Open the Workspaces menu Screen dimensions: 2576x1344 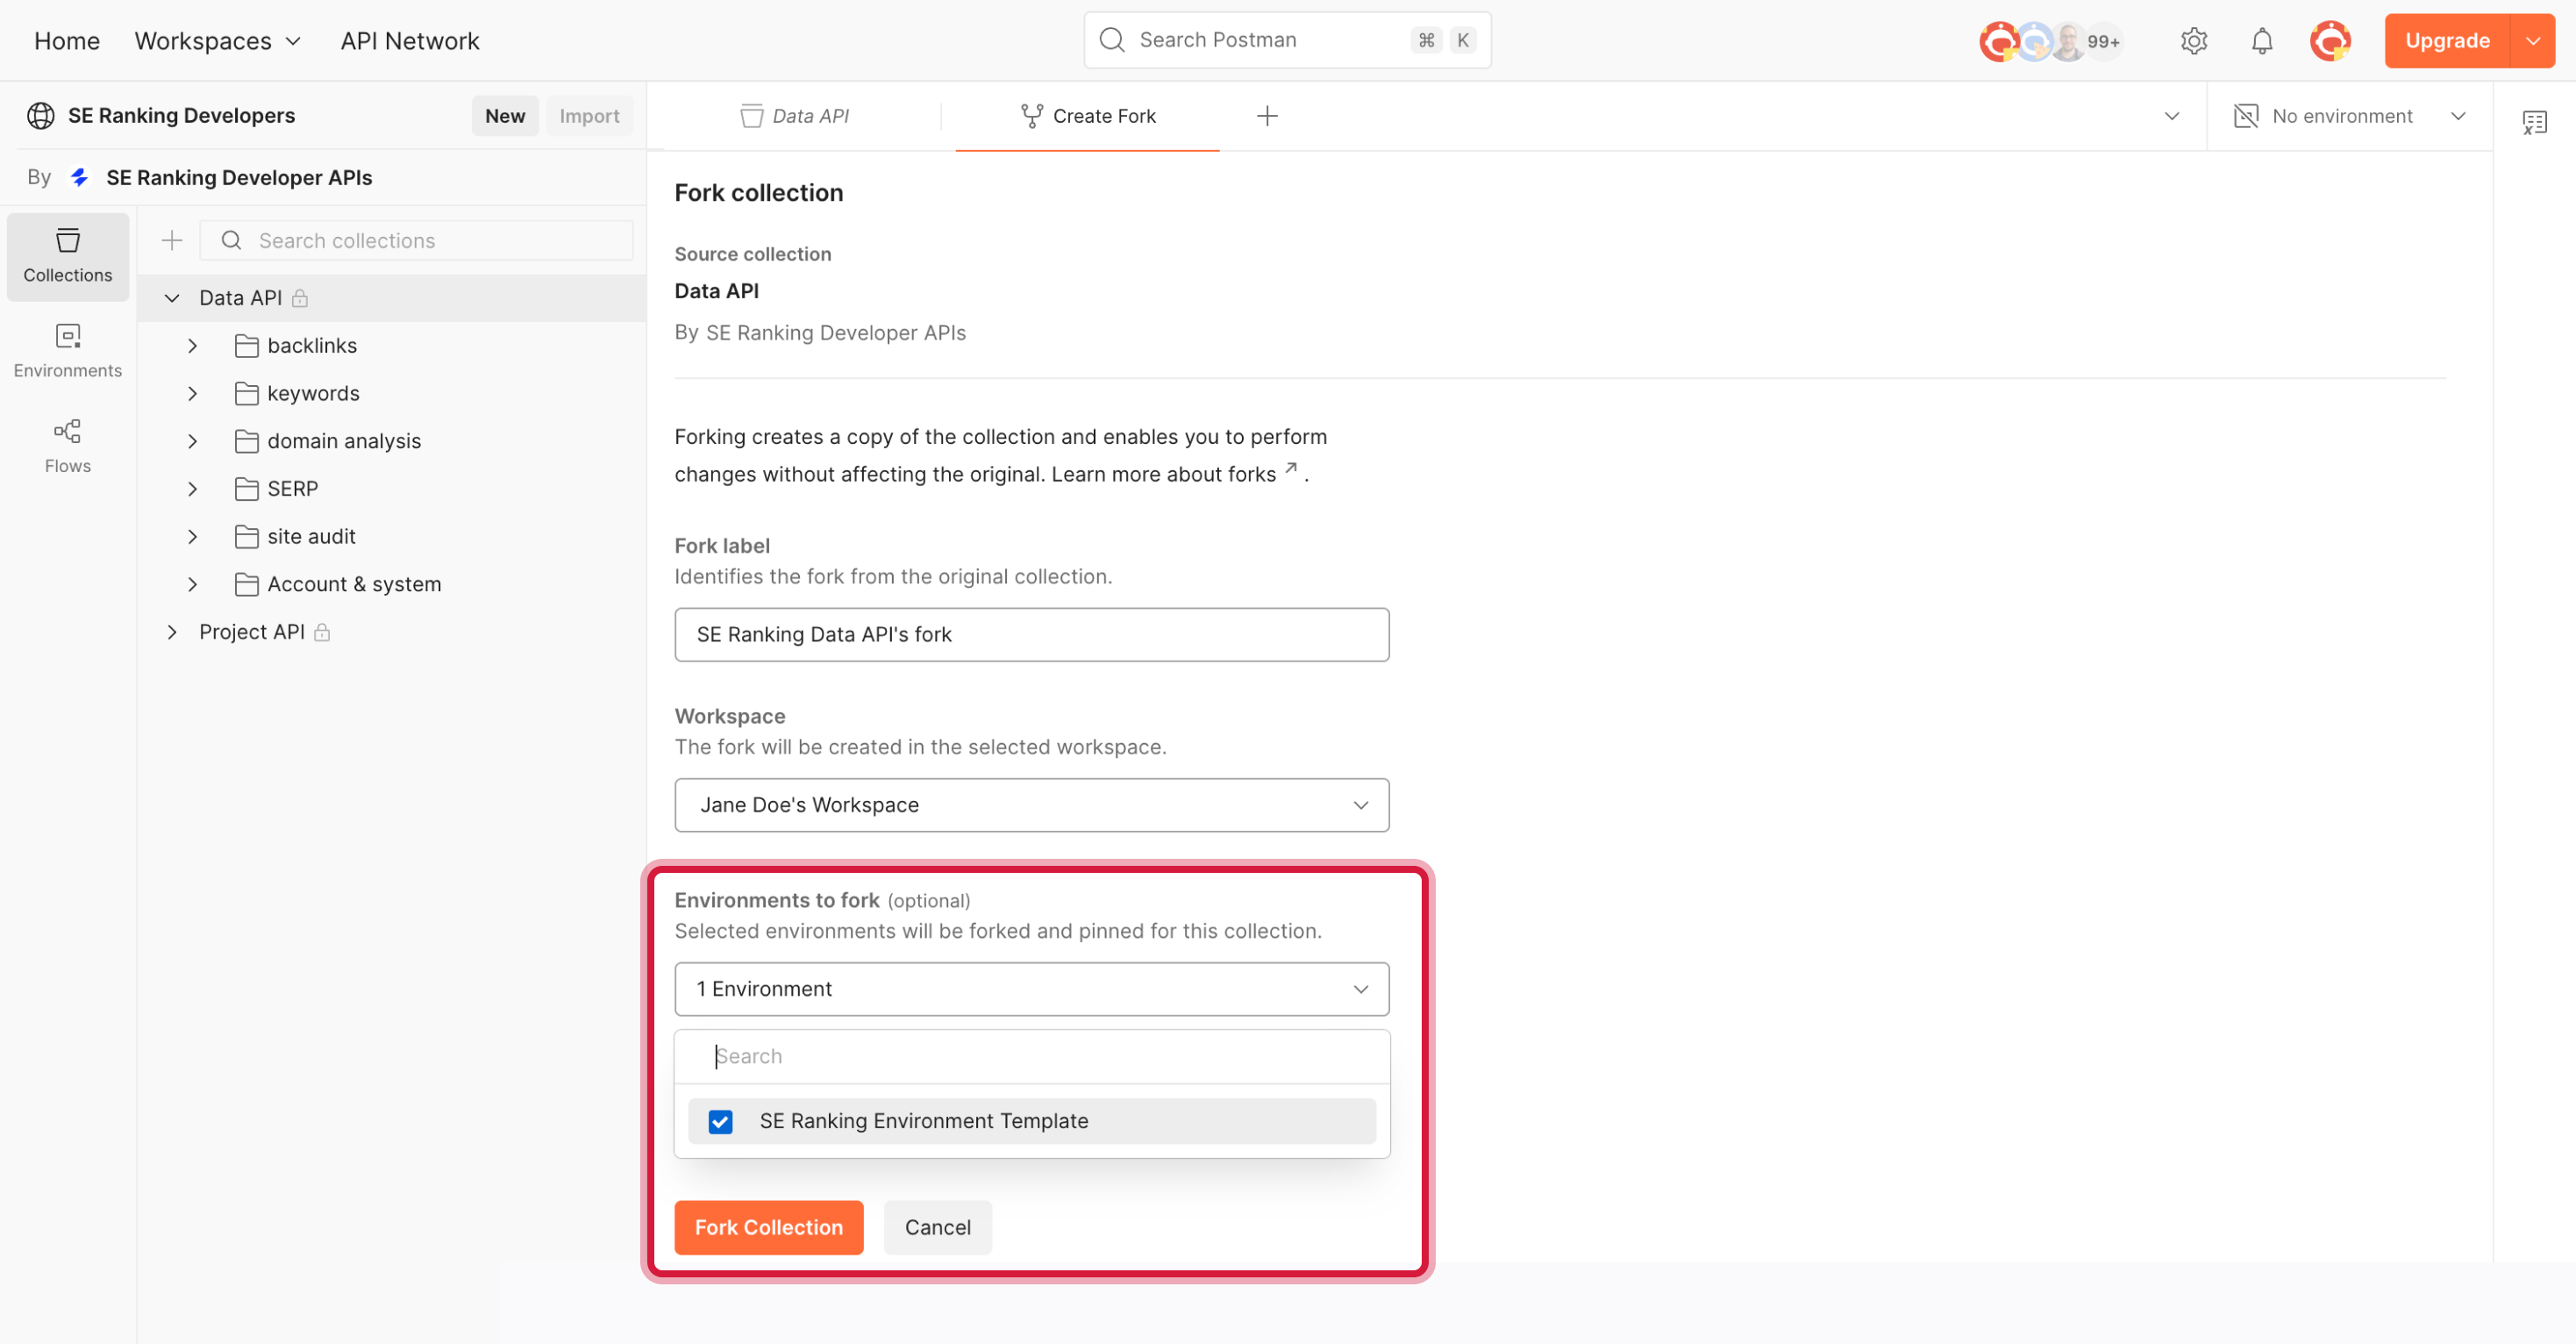click(217, 41)
